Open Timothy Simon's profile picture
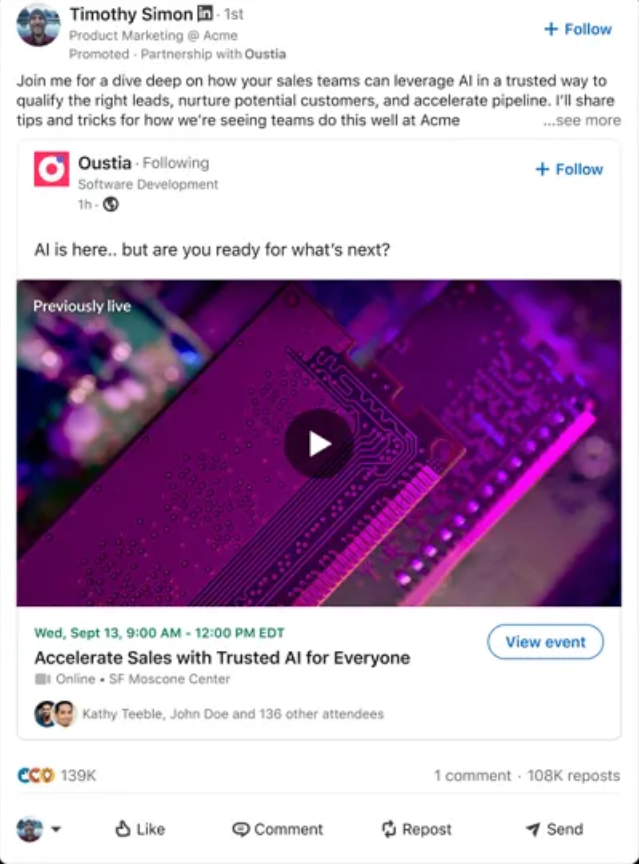 (38, 25)
